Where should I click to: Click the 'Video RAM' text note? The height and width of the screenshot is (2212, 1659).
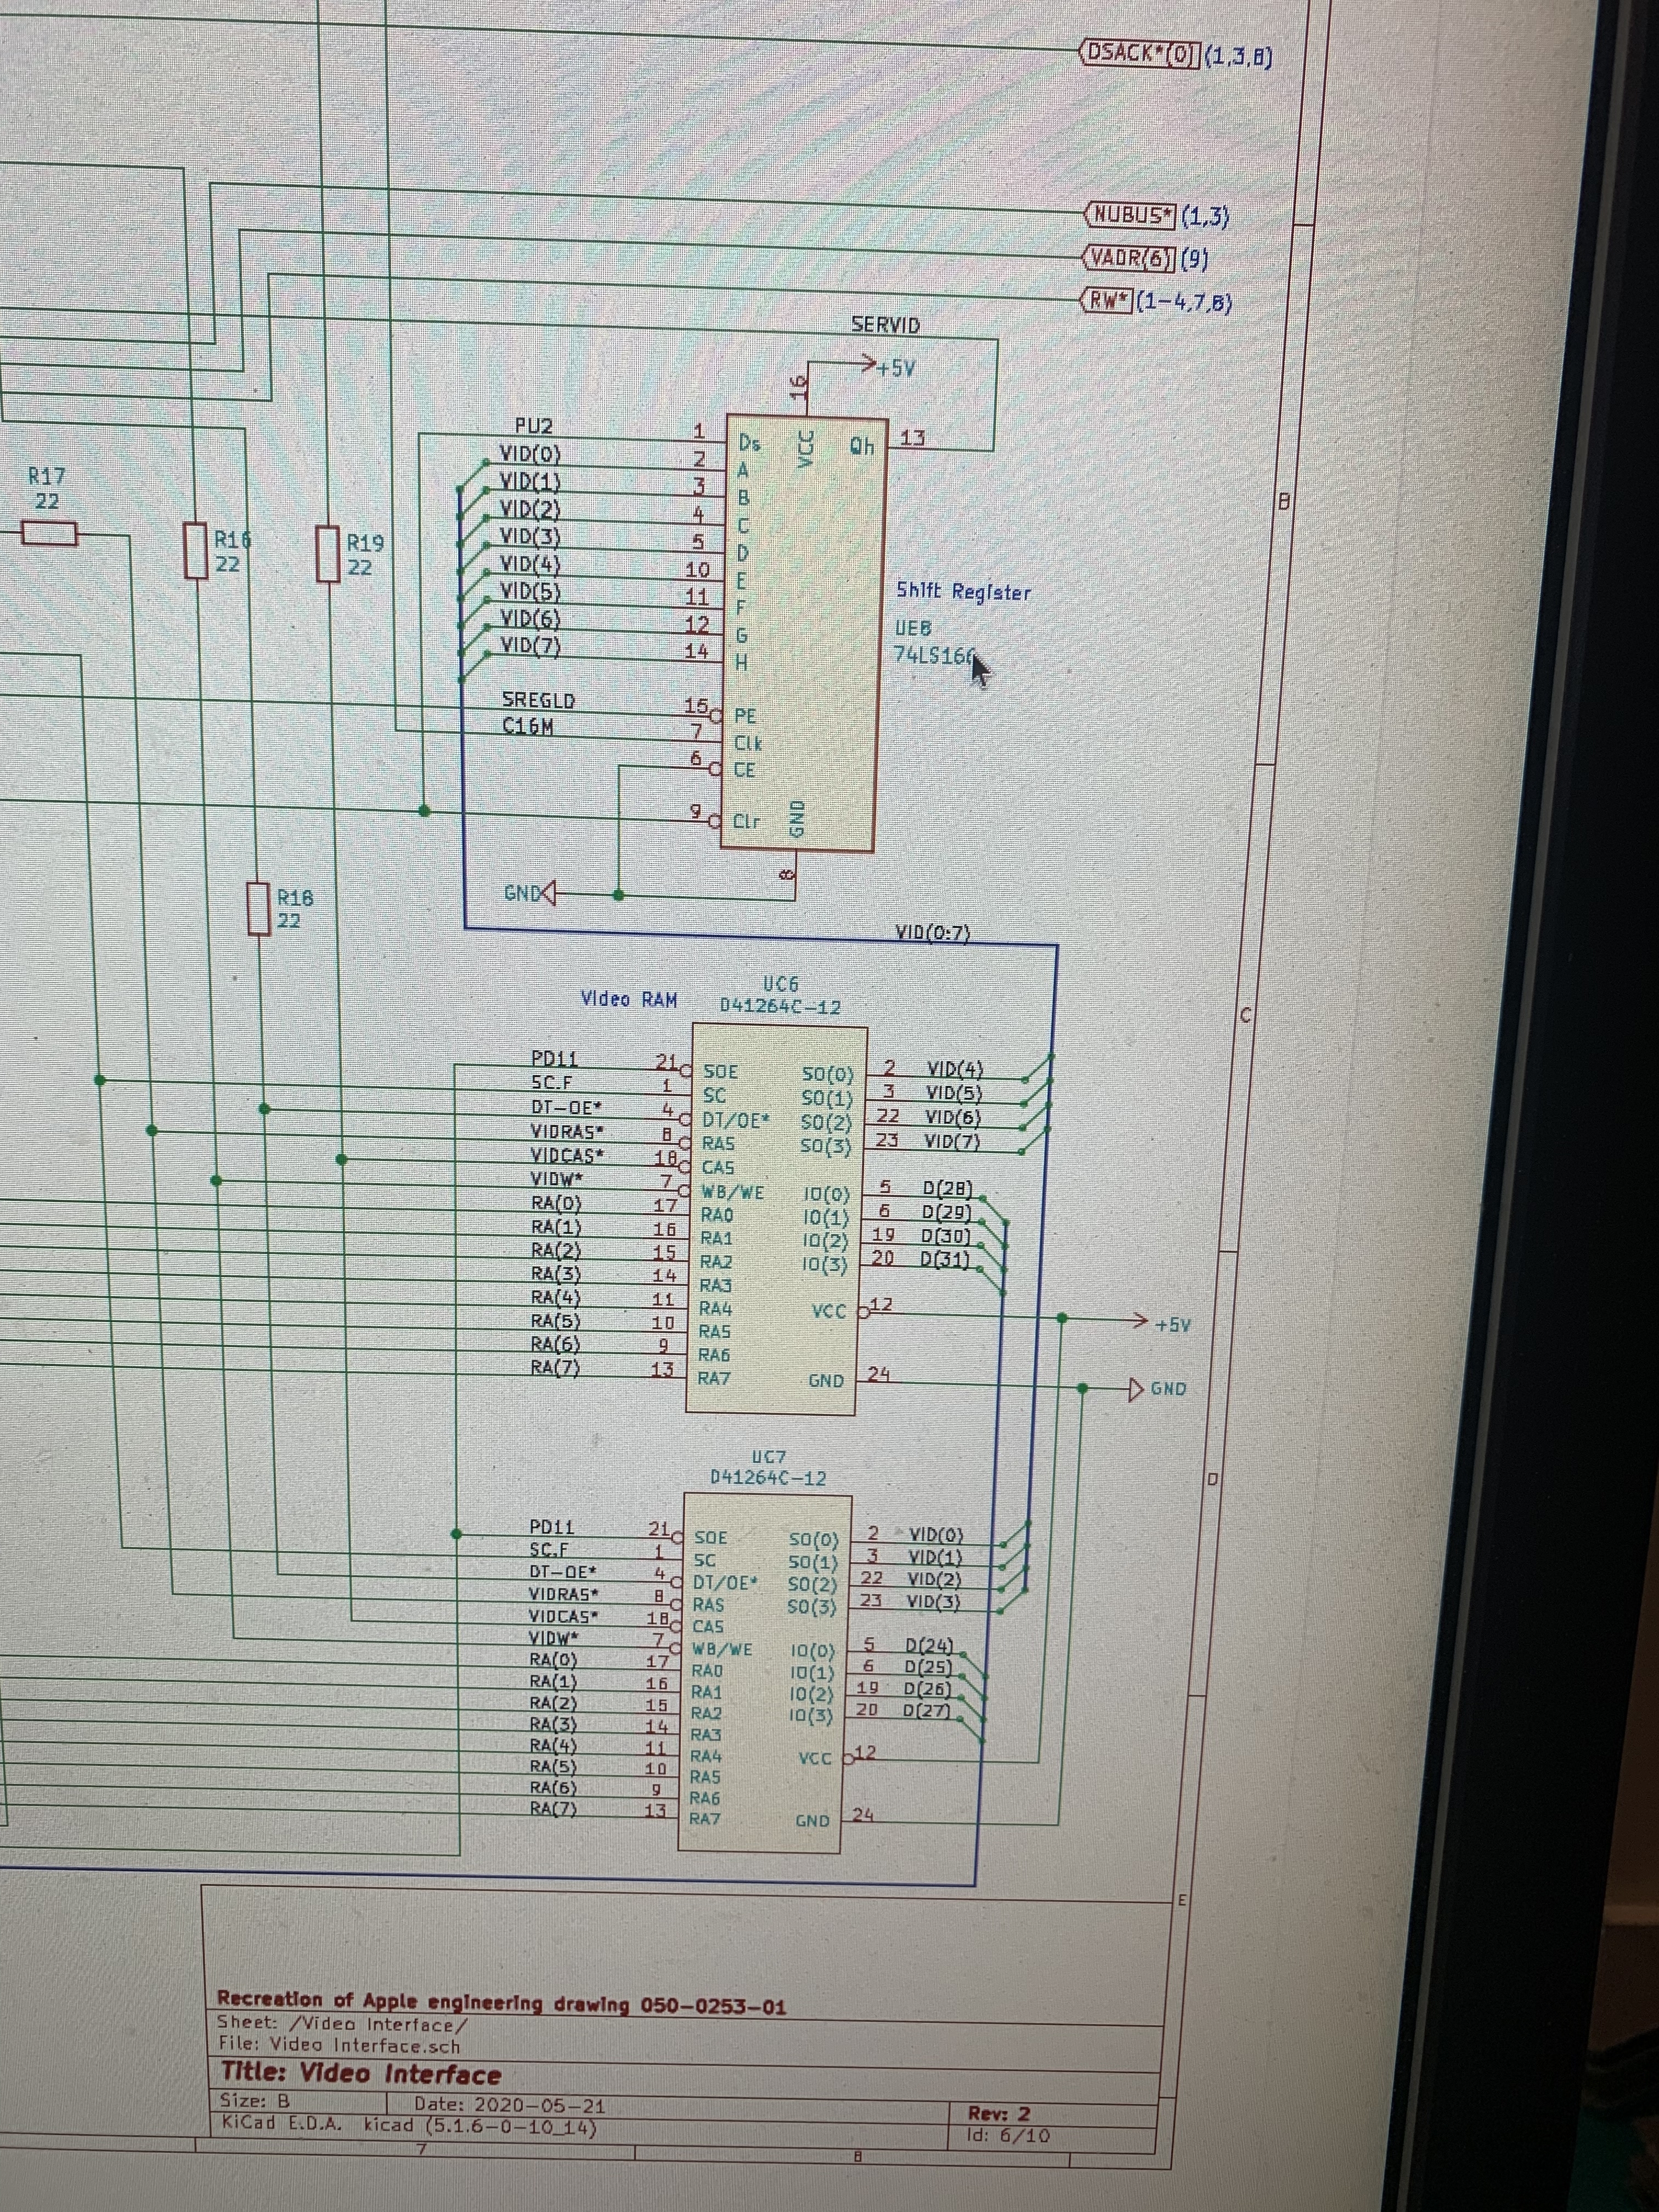(x=629, y=999)
